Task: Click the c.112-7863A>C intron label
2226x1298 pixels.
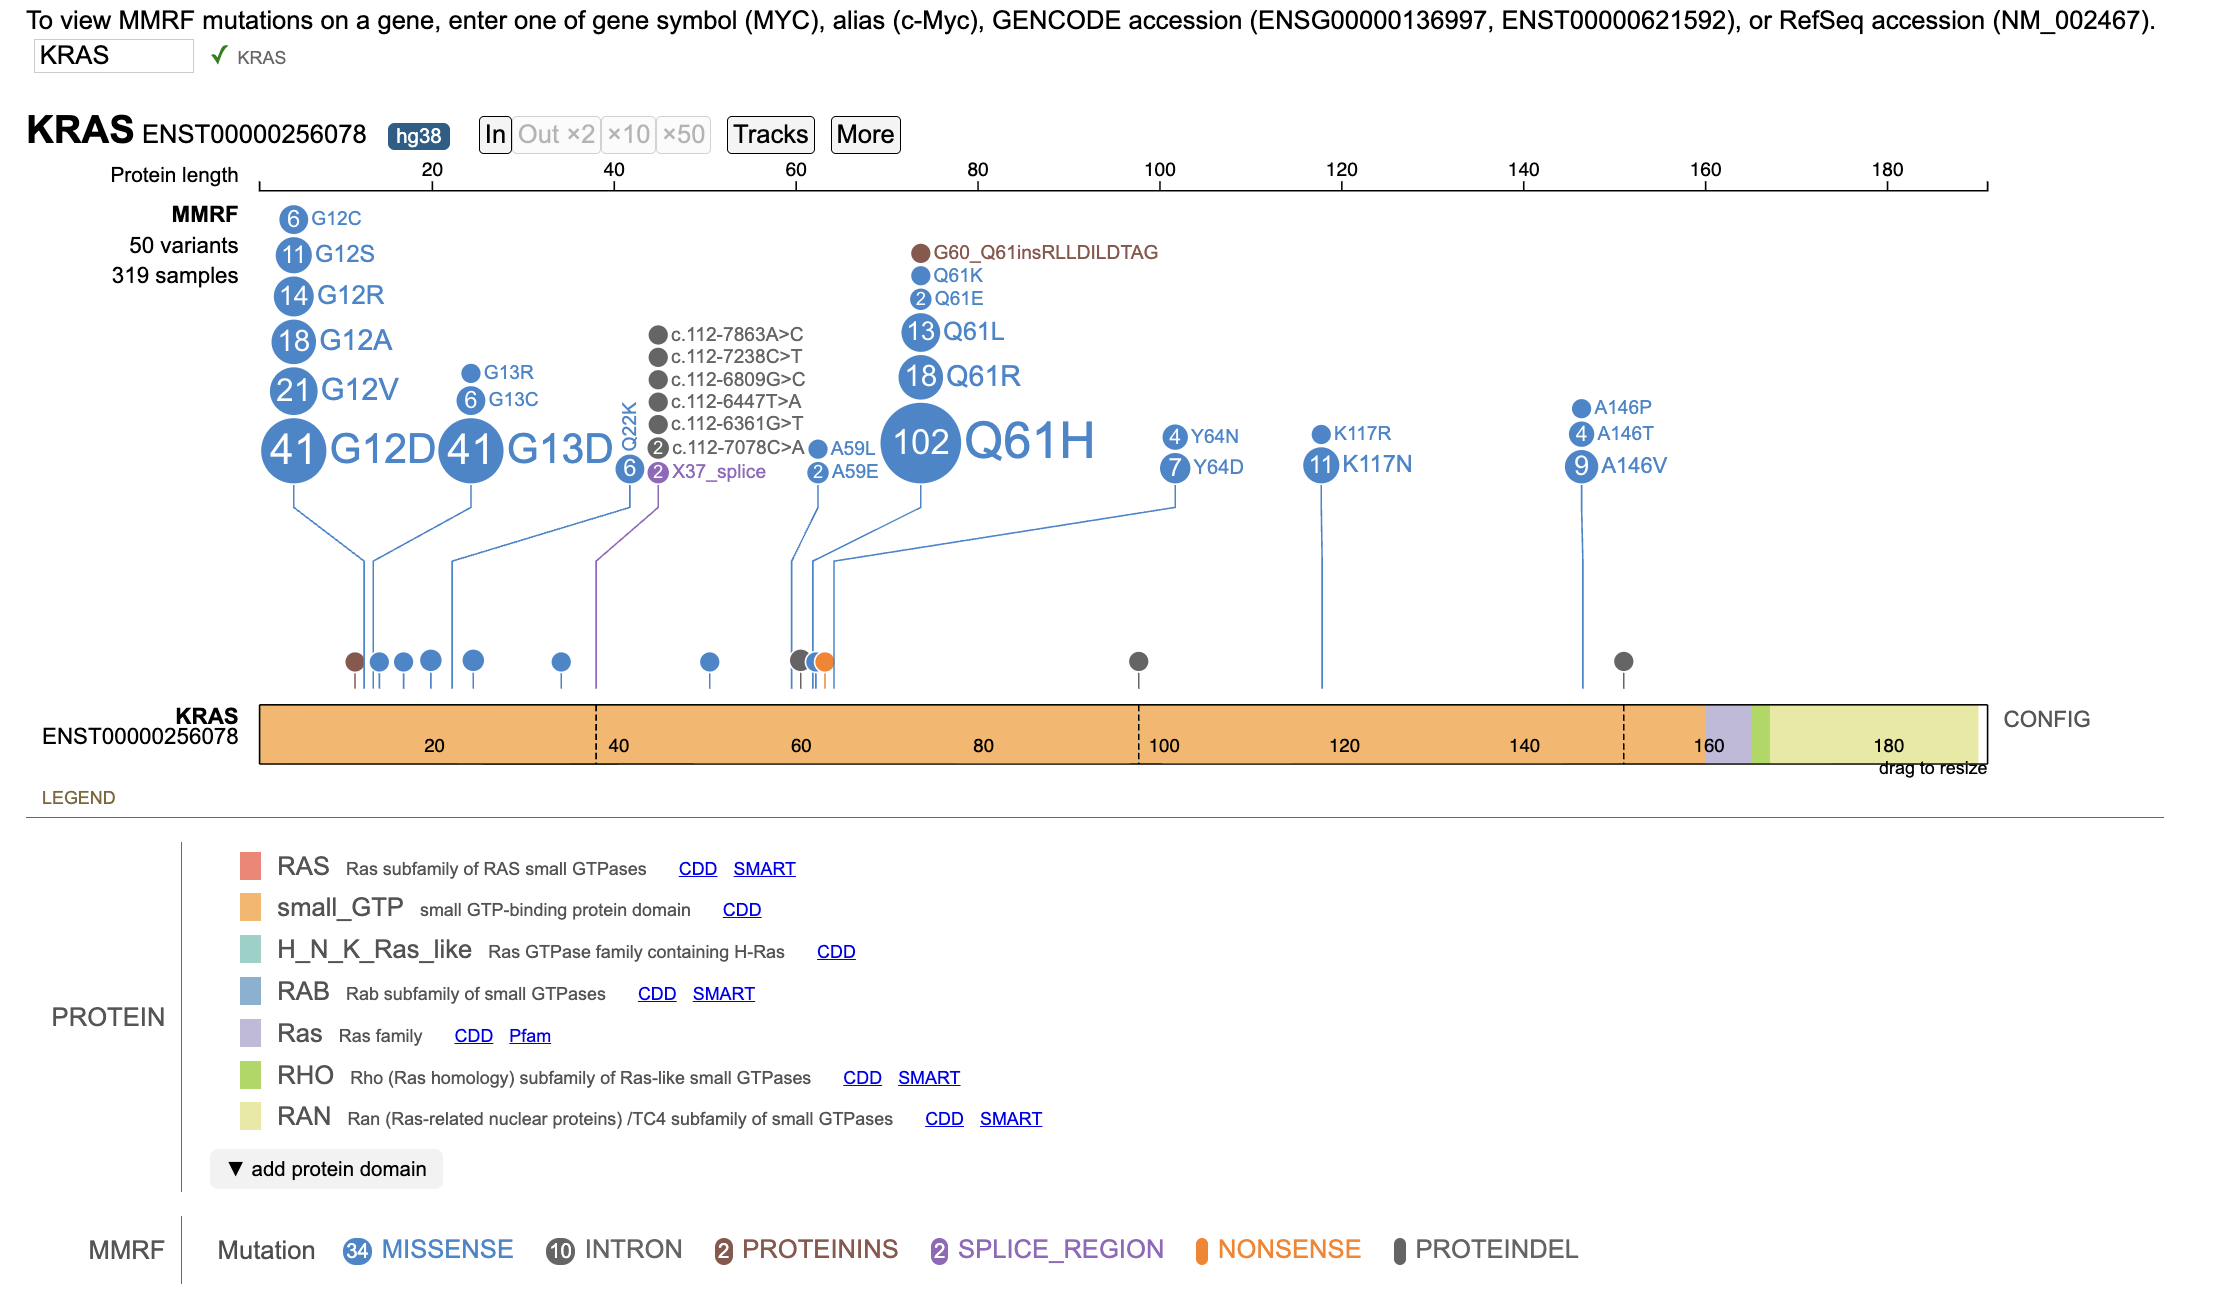Action: pyautogui.click(x=737, y=335)
